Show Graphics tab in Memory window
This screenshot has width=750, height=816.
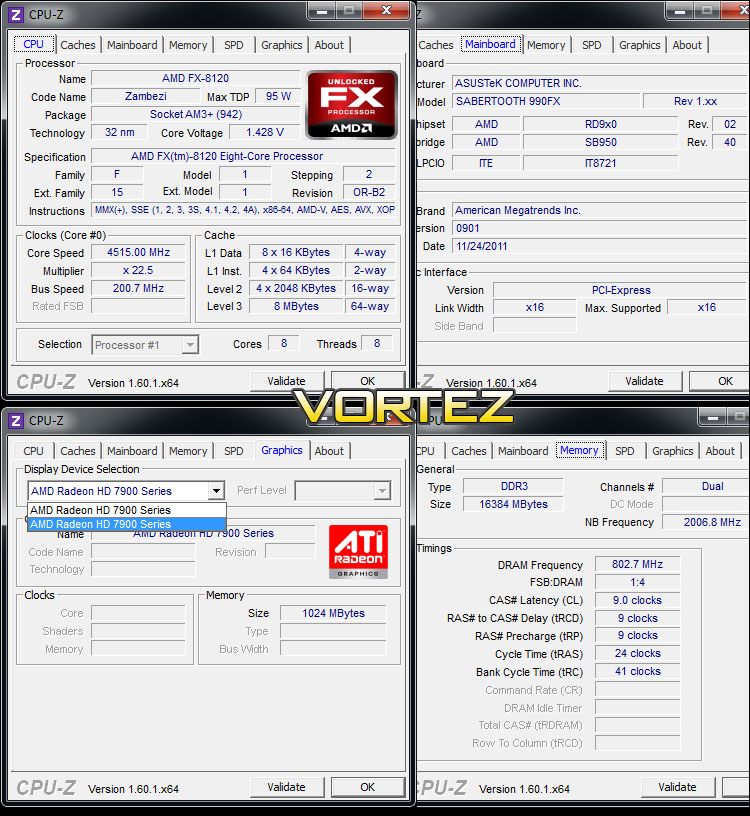[672, 451]
